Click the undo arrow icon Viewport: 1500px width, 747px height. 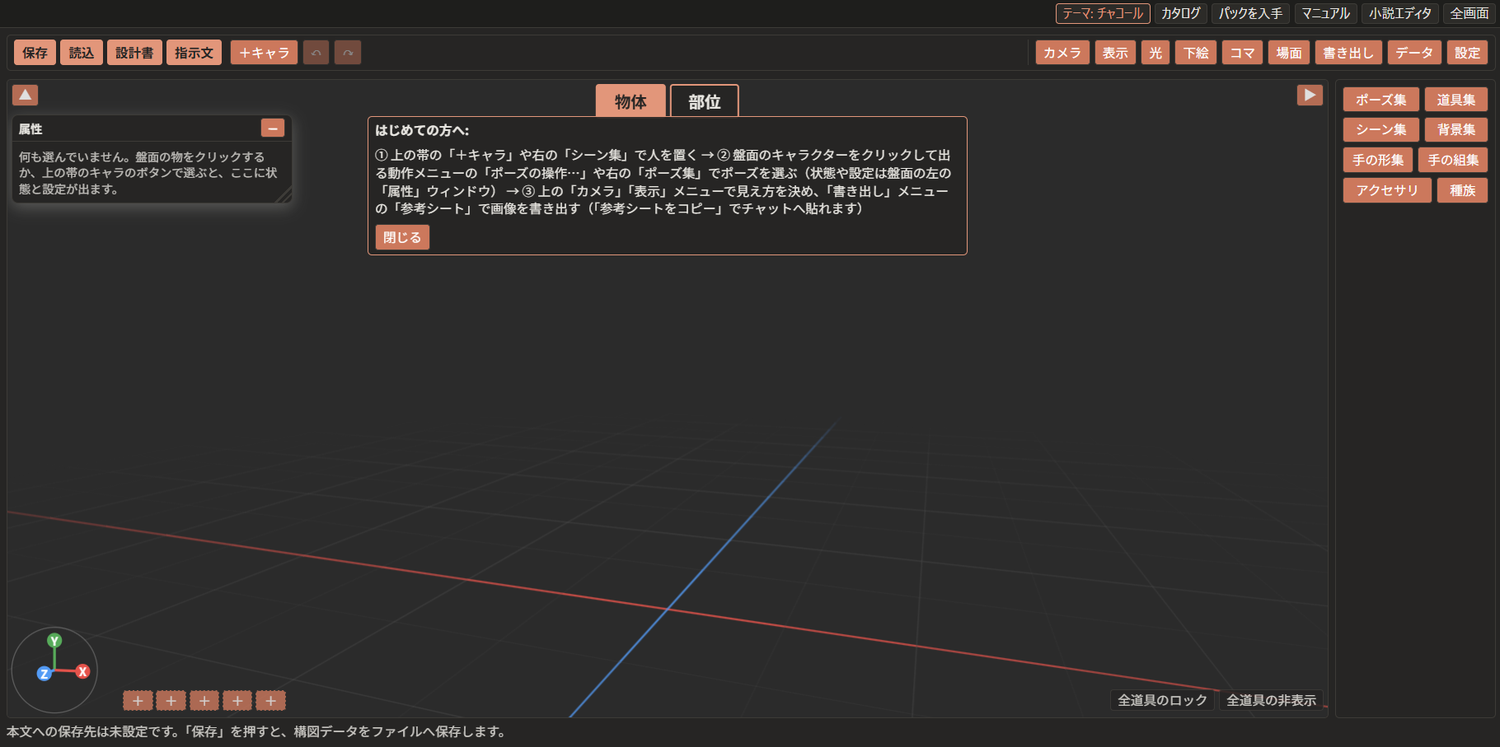pyautogui.click(x=316, y=52)
